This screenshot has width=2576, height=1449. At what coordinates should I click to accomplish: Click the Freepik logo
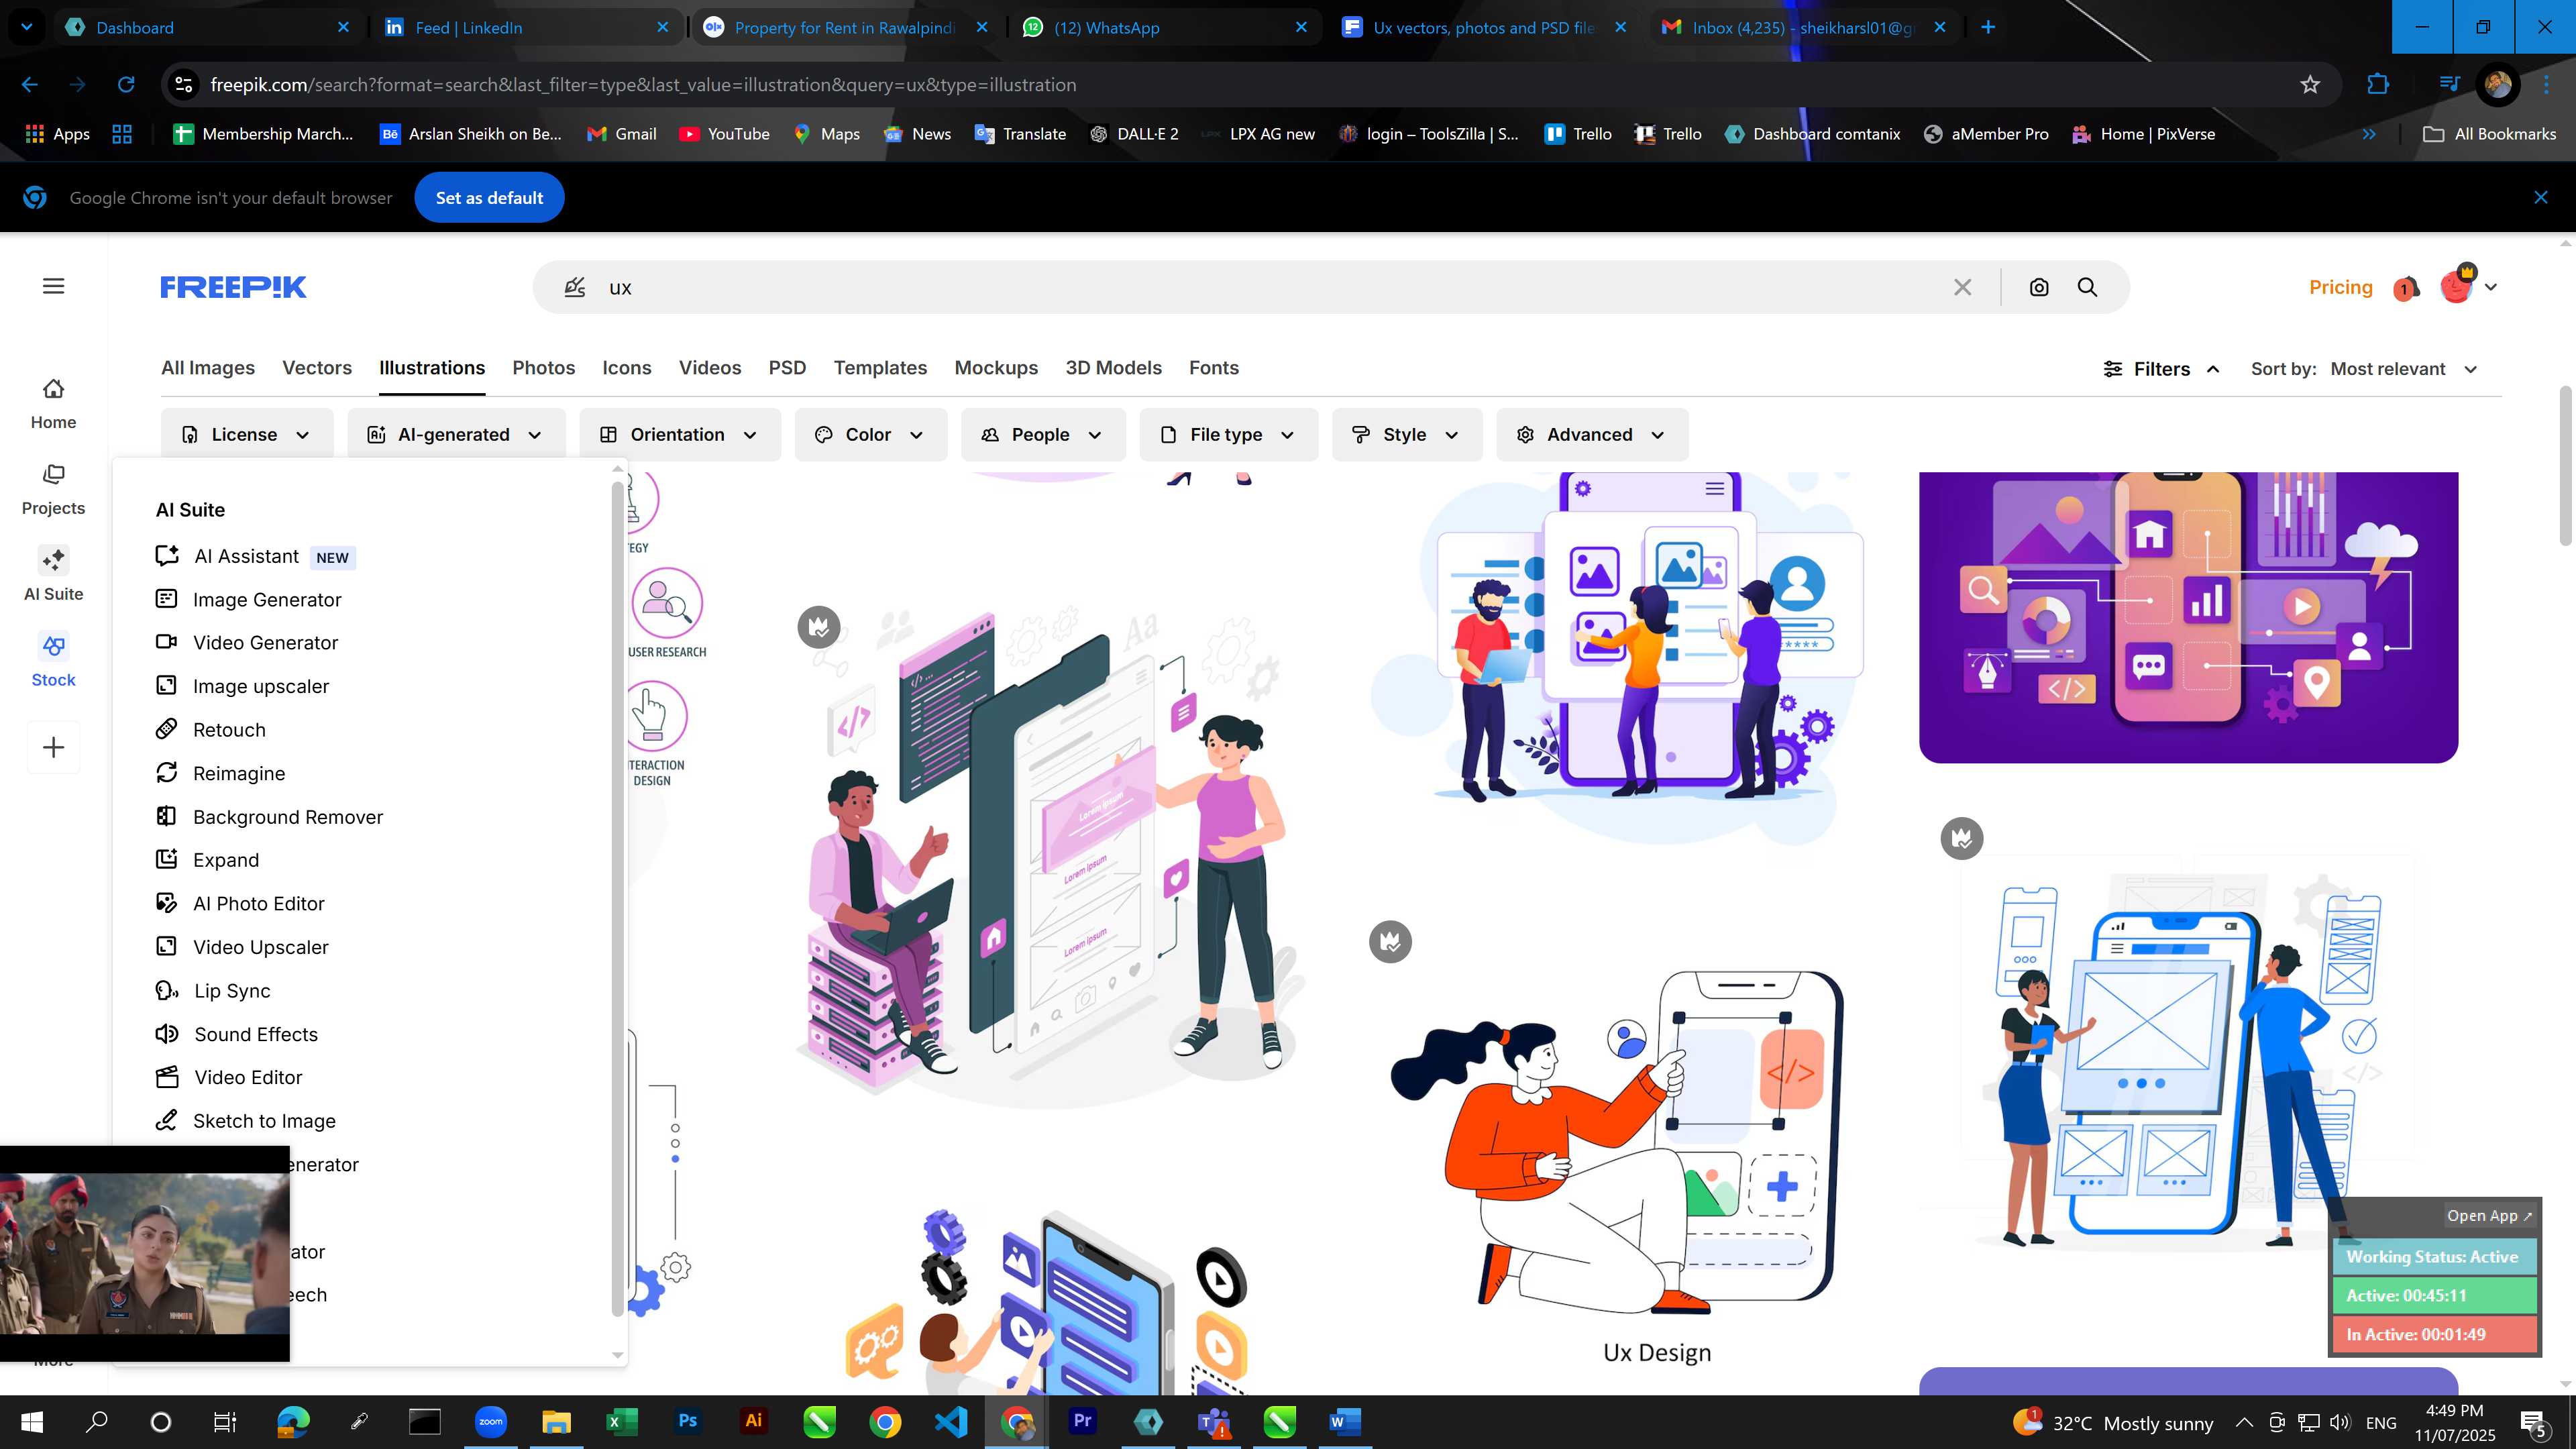tap(233, 287)
